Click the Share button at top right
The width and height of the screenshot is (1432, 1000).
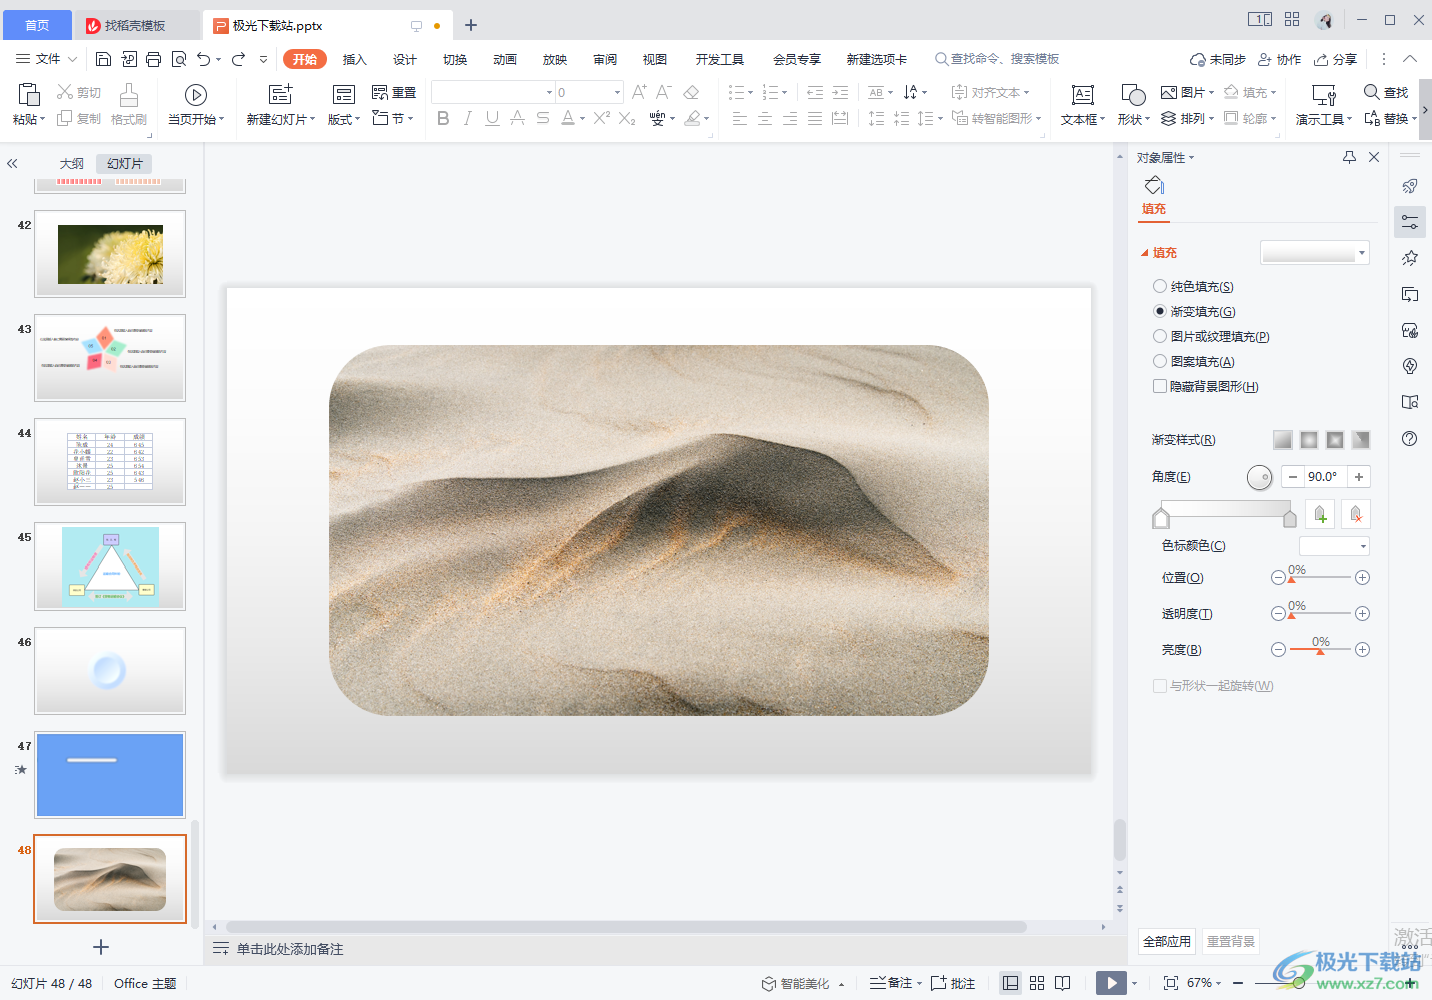click(x=1336, y=59)
